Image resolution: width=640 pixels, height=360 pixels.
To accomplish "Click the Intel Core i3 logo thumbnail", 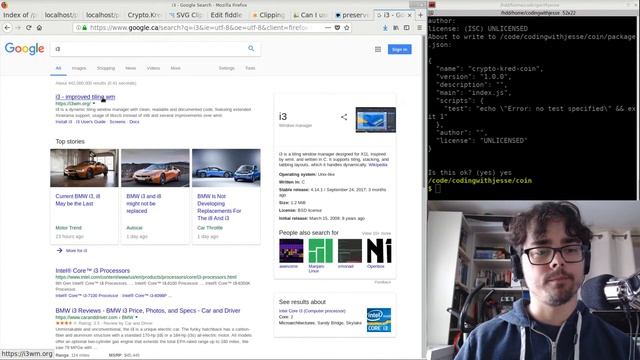I will 379,320.
